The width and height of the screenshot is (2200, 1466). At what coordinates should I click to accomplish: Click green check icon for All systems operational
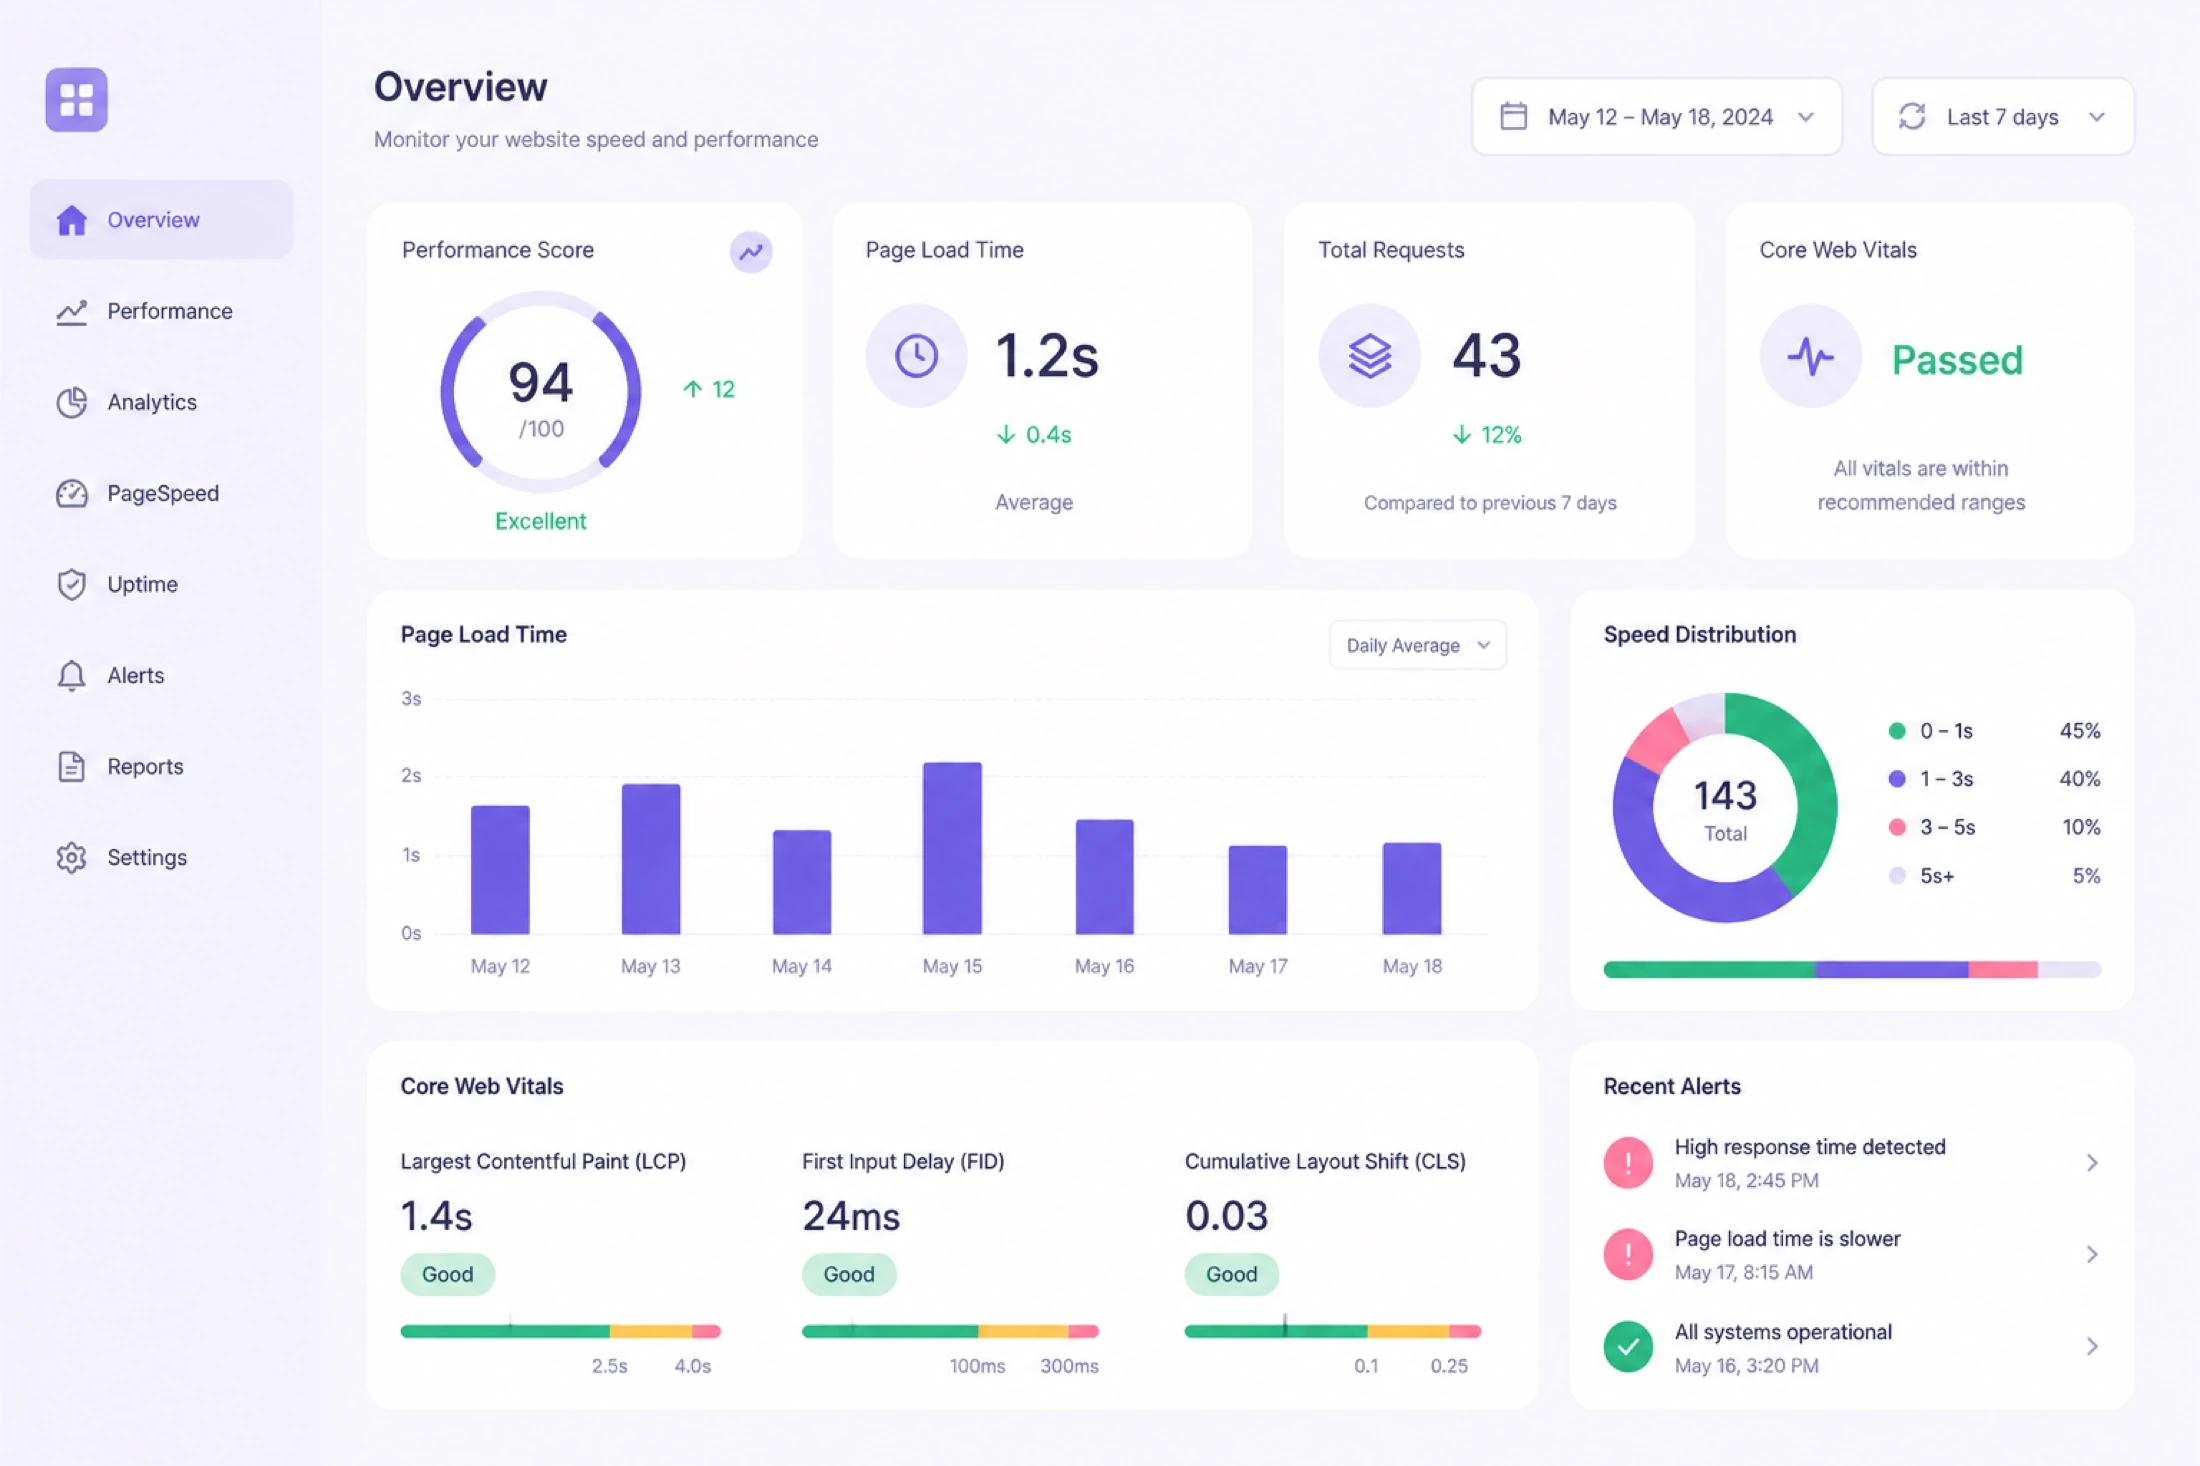coord(1628,1346)
